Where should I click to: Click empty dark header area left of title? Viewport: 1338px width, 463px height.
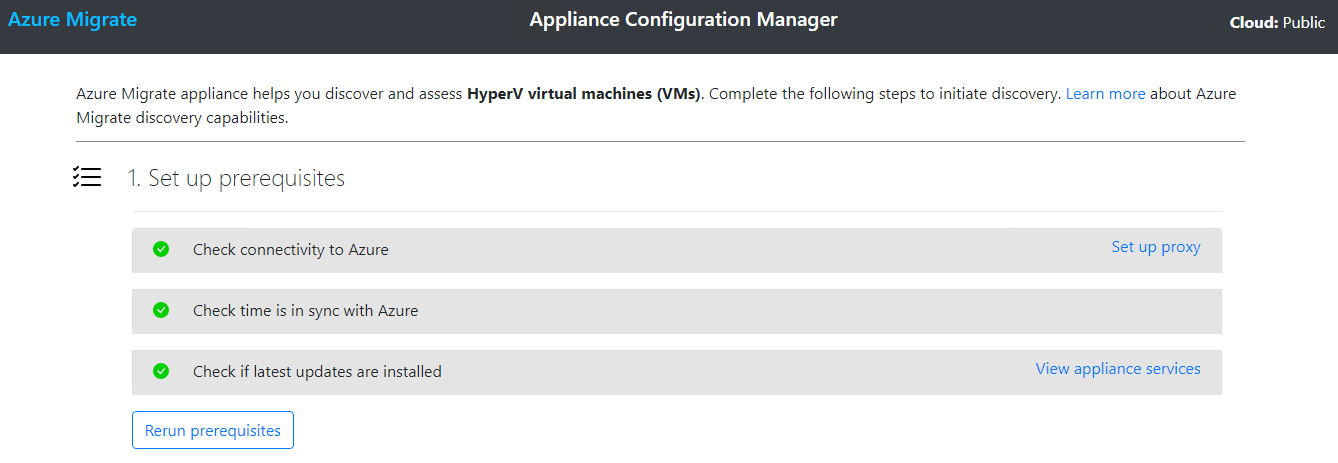tap(330, 25)
